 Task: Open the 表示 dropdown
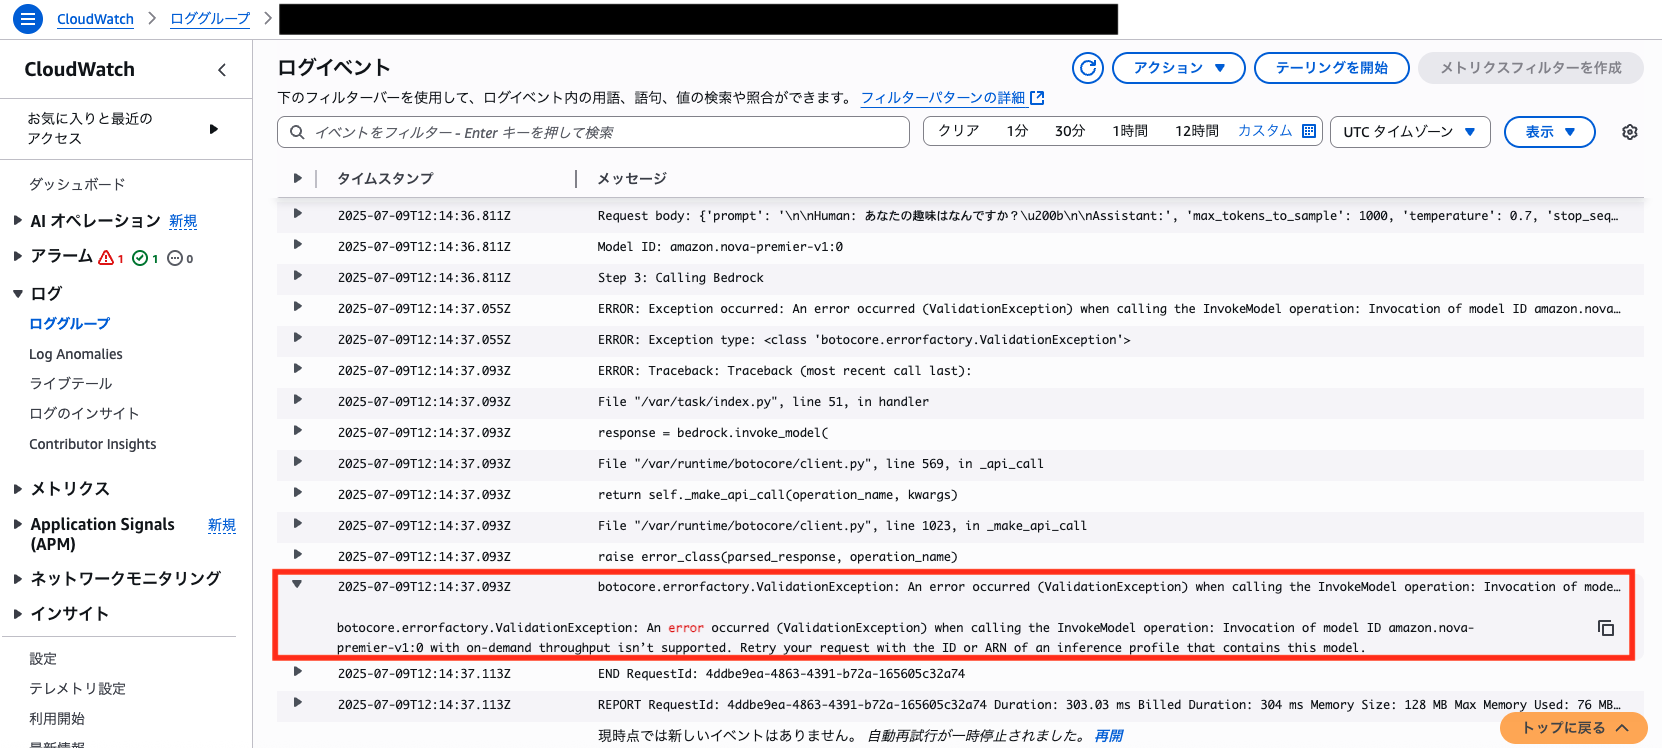(1549, 132)
